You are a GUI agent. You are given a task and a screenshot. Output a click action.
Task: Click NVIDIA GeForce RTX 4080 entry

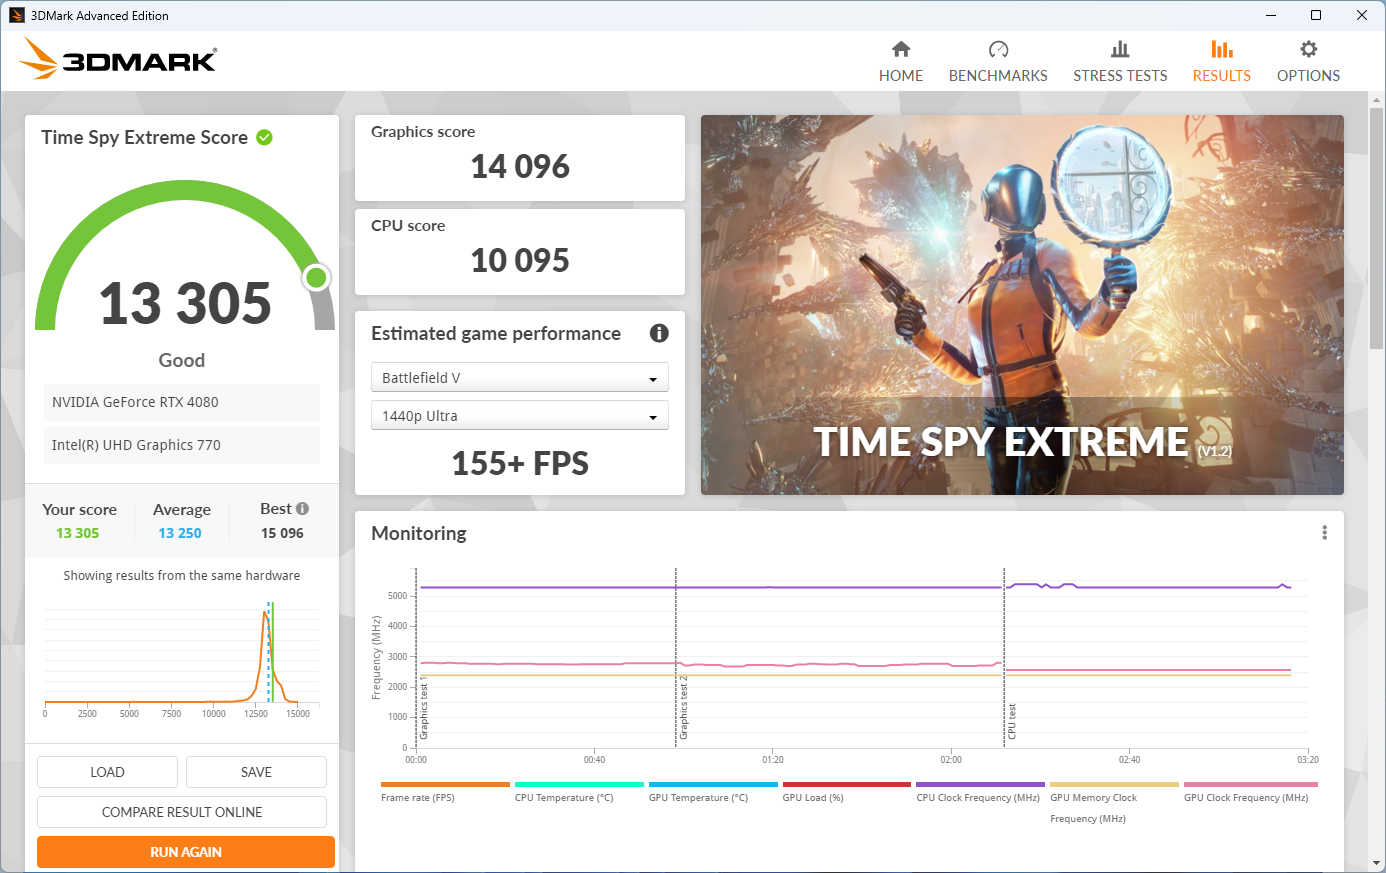pyautogui.click(x=181, y=402)
